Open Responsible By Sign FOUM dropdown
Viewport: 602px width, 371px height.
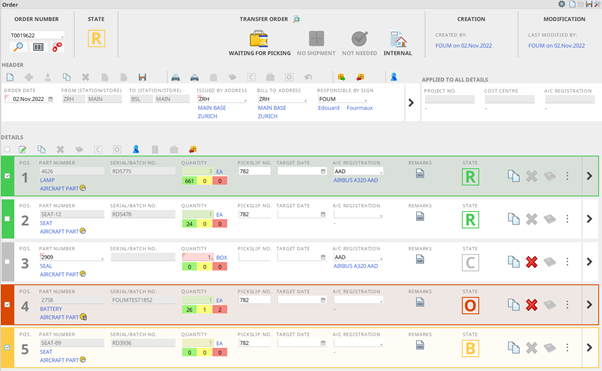tap(366, 100)
